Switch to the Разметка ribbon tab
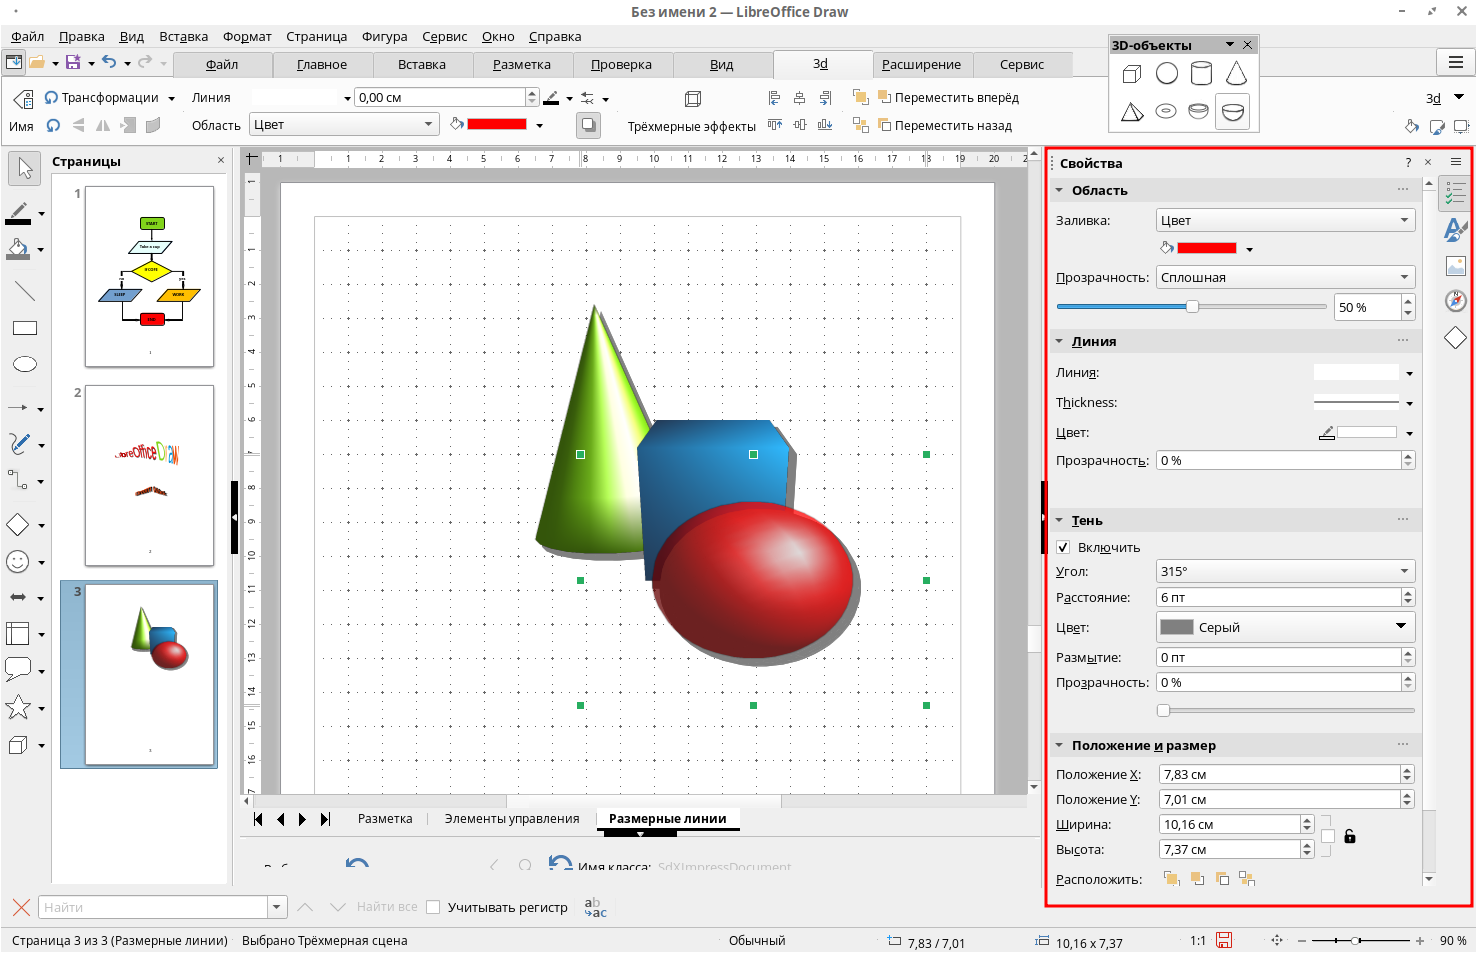 coord(521,64)
